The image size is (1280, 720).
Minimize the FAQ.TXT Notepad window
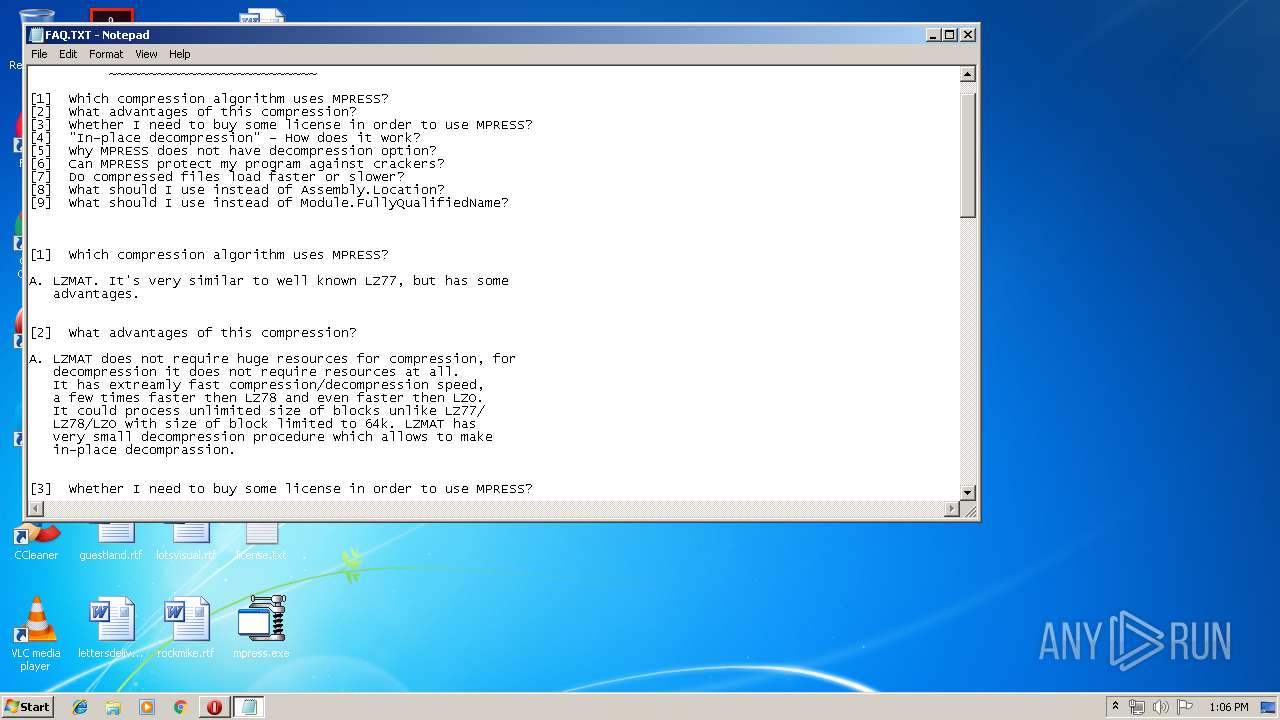(933, 34)
